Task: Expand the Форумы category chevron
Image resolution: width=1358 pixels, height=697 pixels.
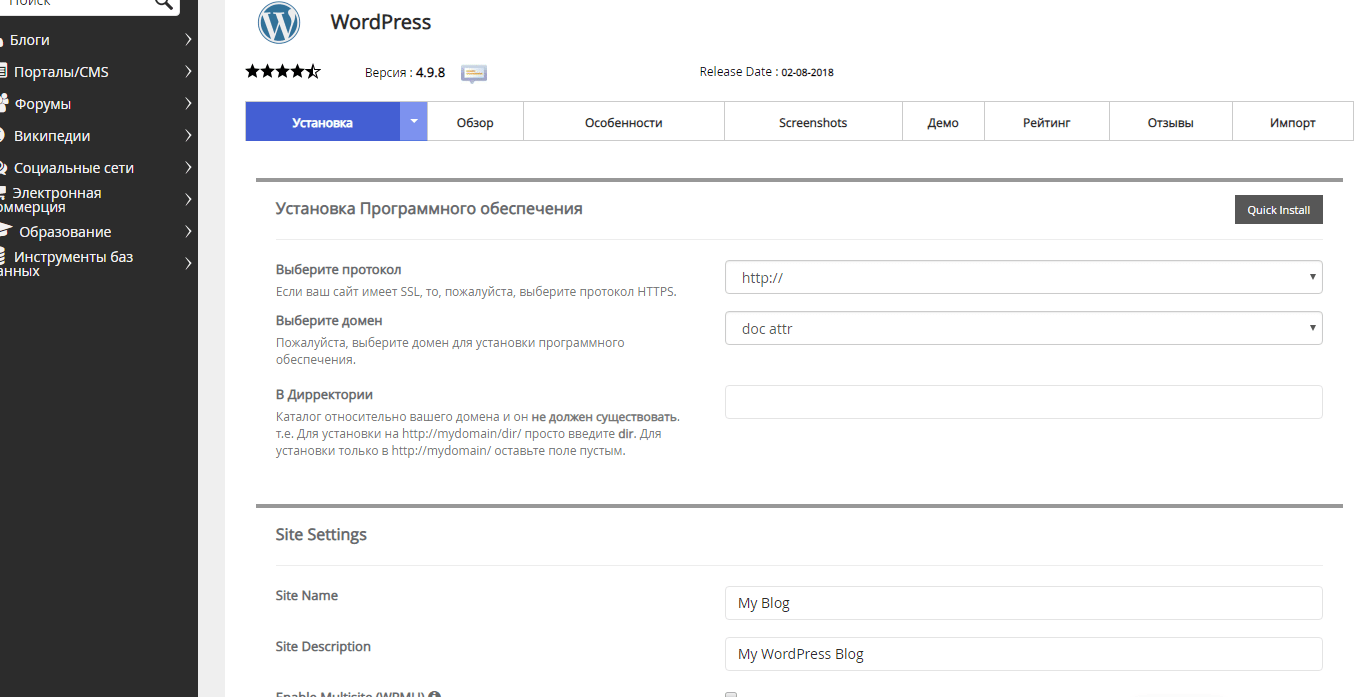Action: click(188, 104)
